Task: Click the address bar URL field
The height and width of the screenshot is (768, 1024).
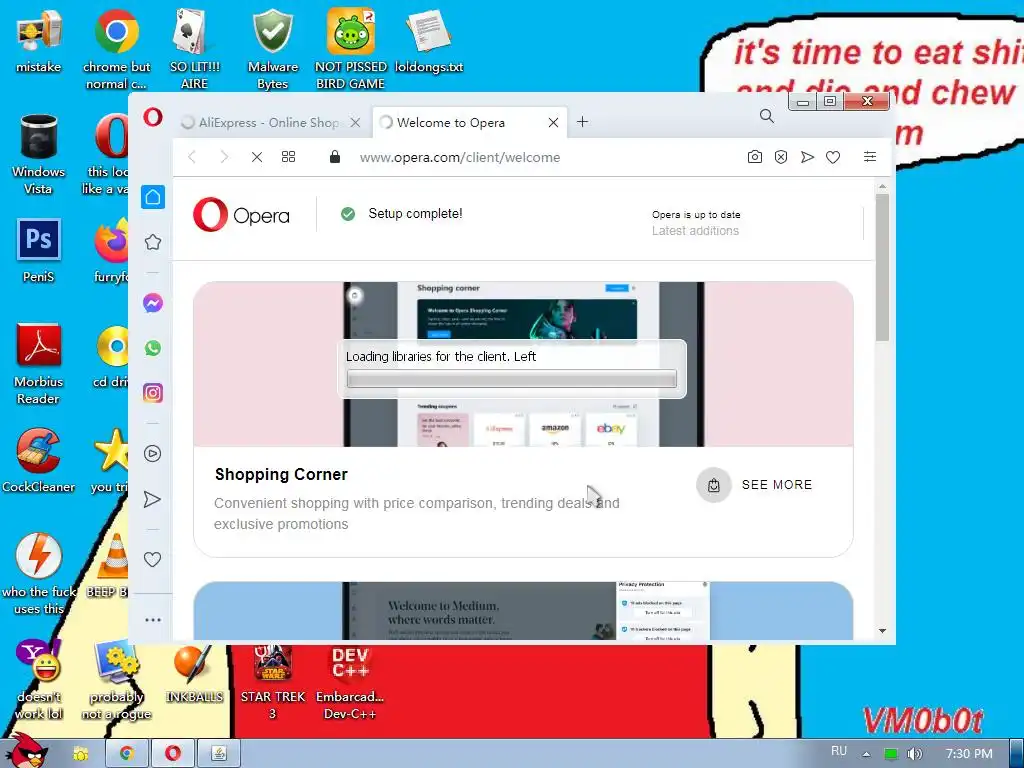Action: (460, 157)
